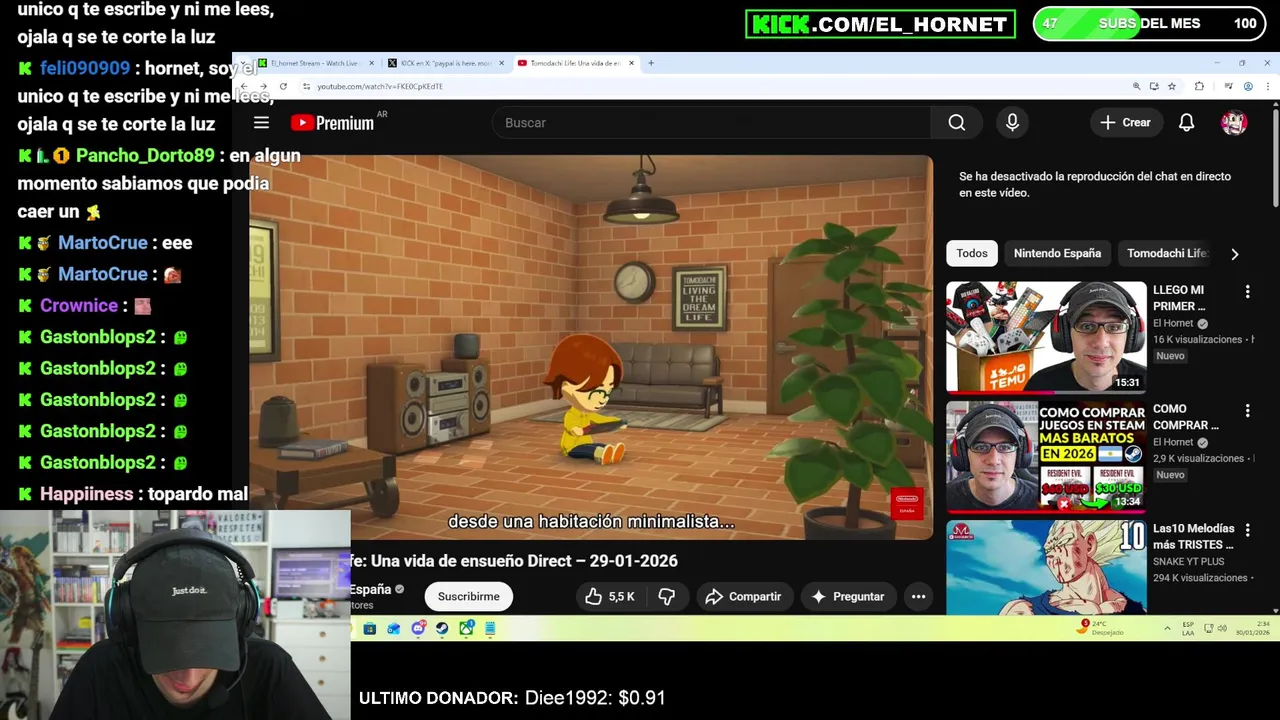Go to the YouTube Premium home logo
This screenshot has width=1280, height=720.
tap(332, 122)
